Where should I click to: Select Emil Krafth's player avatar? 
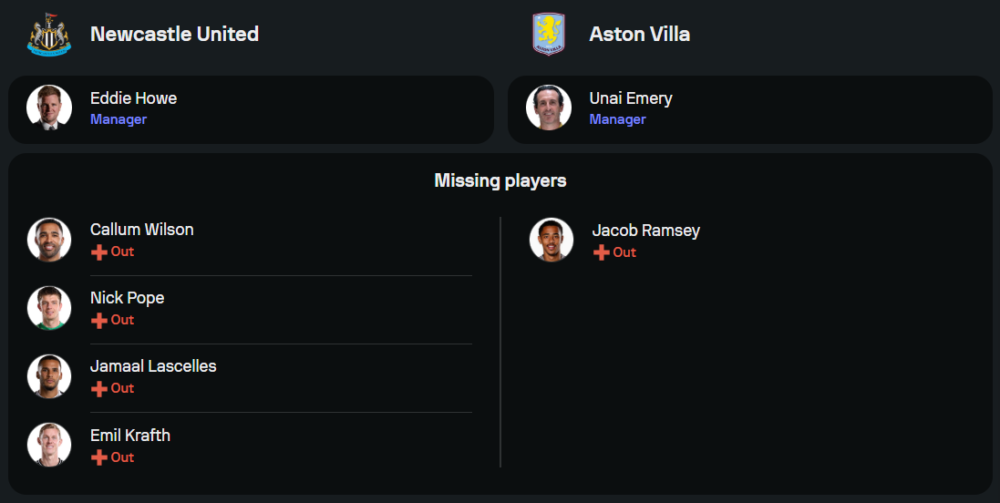point(49,445)
